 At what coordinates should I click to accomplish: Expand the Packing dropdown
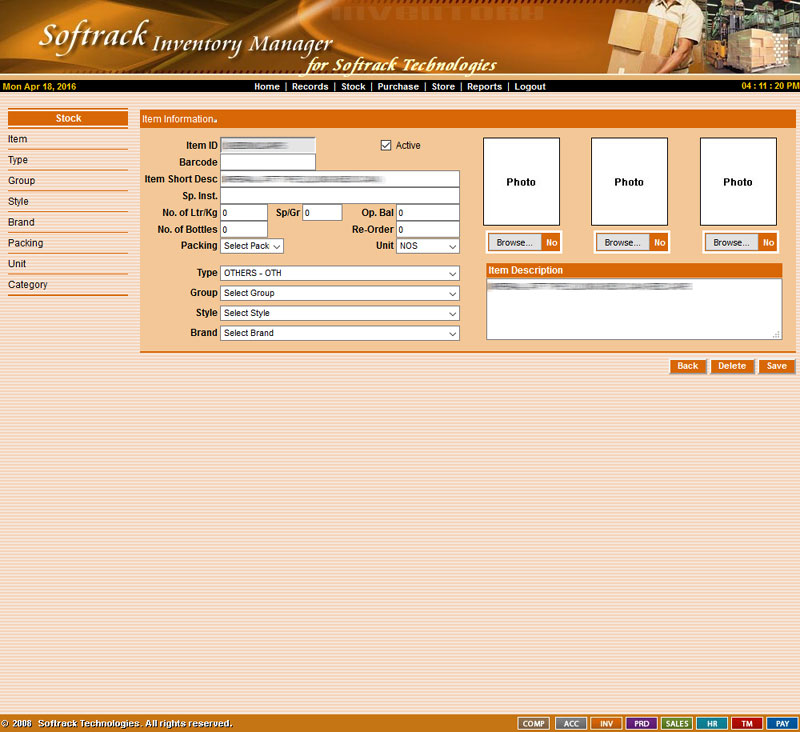pos(252,246)
